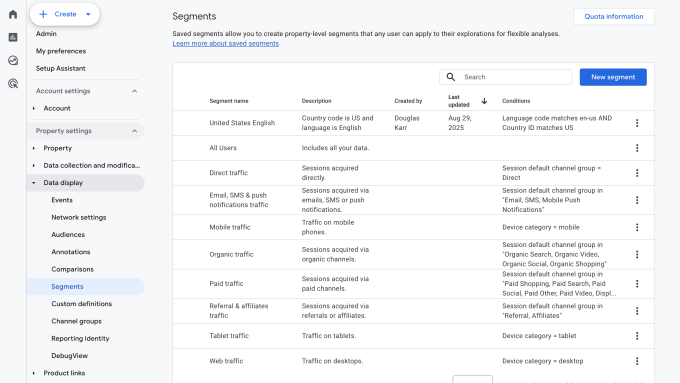Select the Direct traffic segment name
Image resolution: width=680 pixels, height=383 pixels.
(229, 173)
